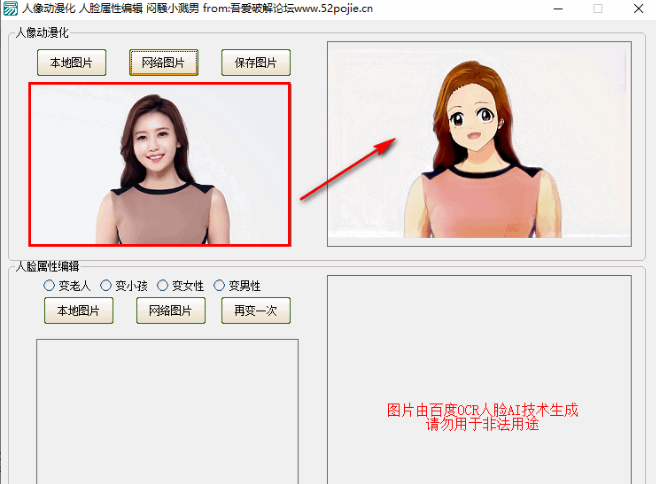
Task: Click 网络图片 button in 人像动漫化 section
Action: [164, 63]
